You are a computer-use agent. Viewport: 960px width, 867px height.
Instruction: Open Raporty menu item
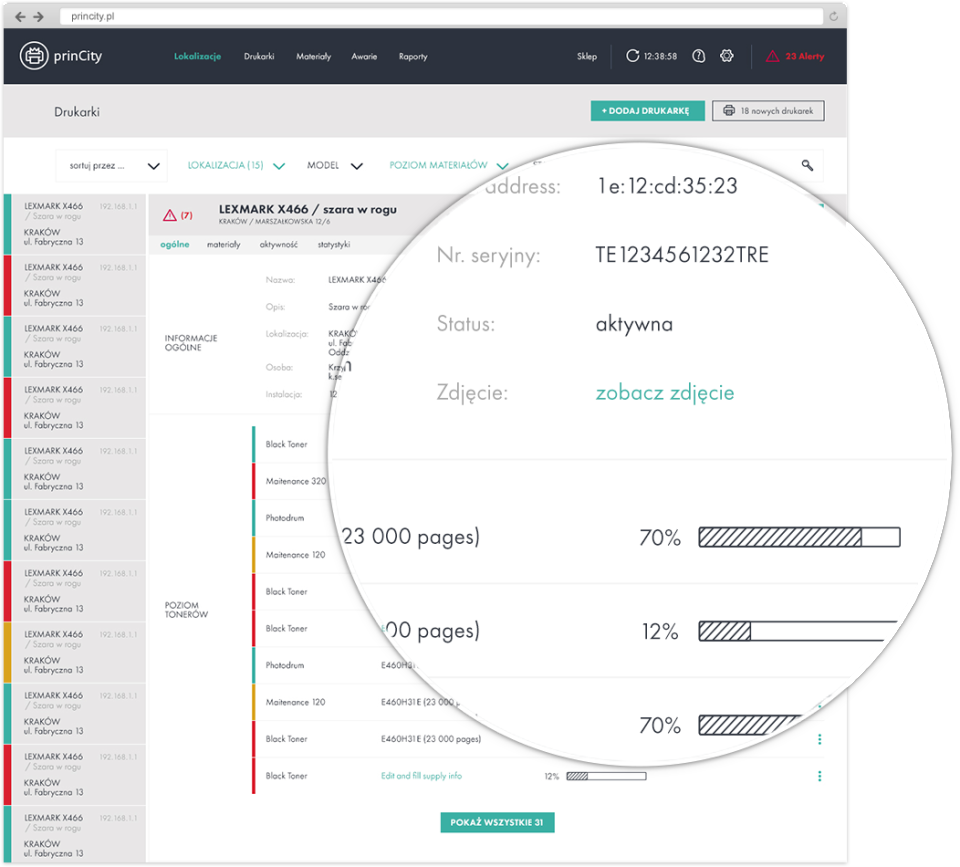pyautogui.click(x=413, y=56)
